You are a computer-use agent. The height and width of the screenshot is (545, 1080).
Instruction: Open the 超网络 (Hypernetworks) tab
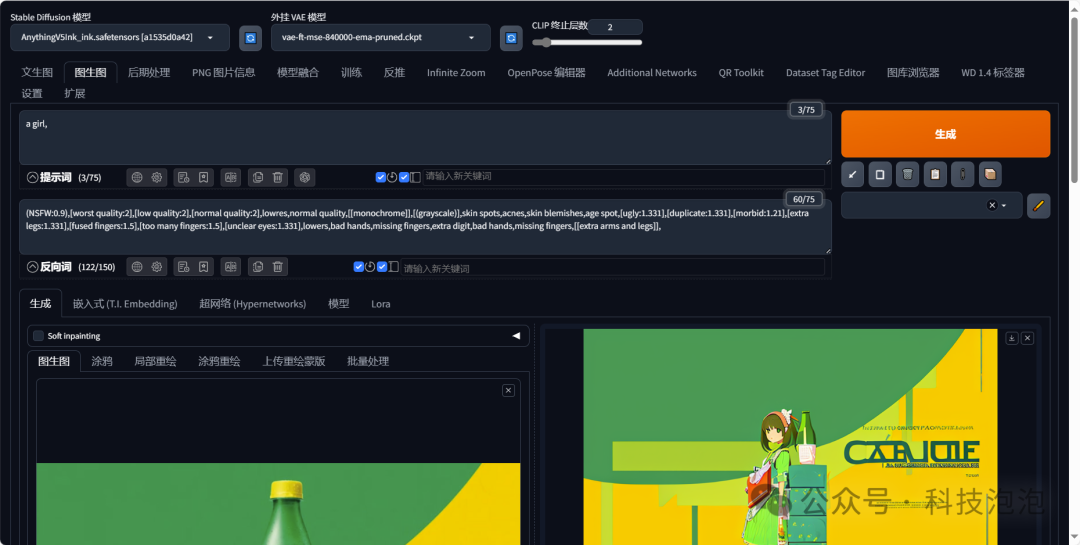(x=253, y=304)
